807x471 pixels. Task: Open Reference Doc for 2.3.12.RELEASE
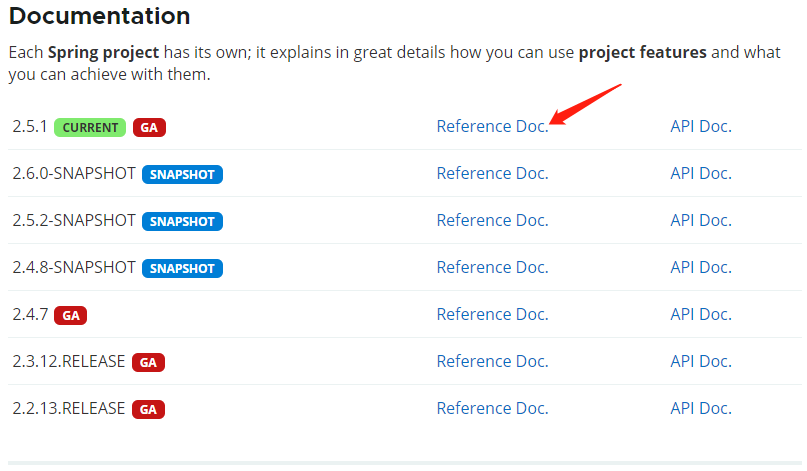point(492,362)
